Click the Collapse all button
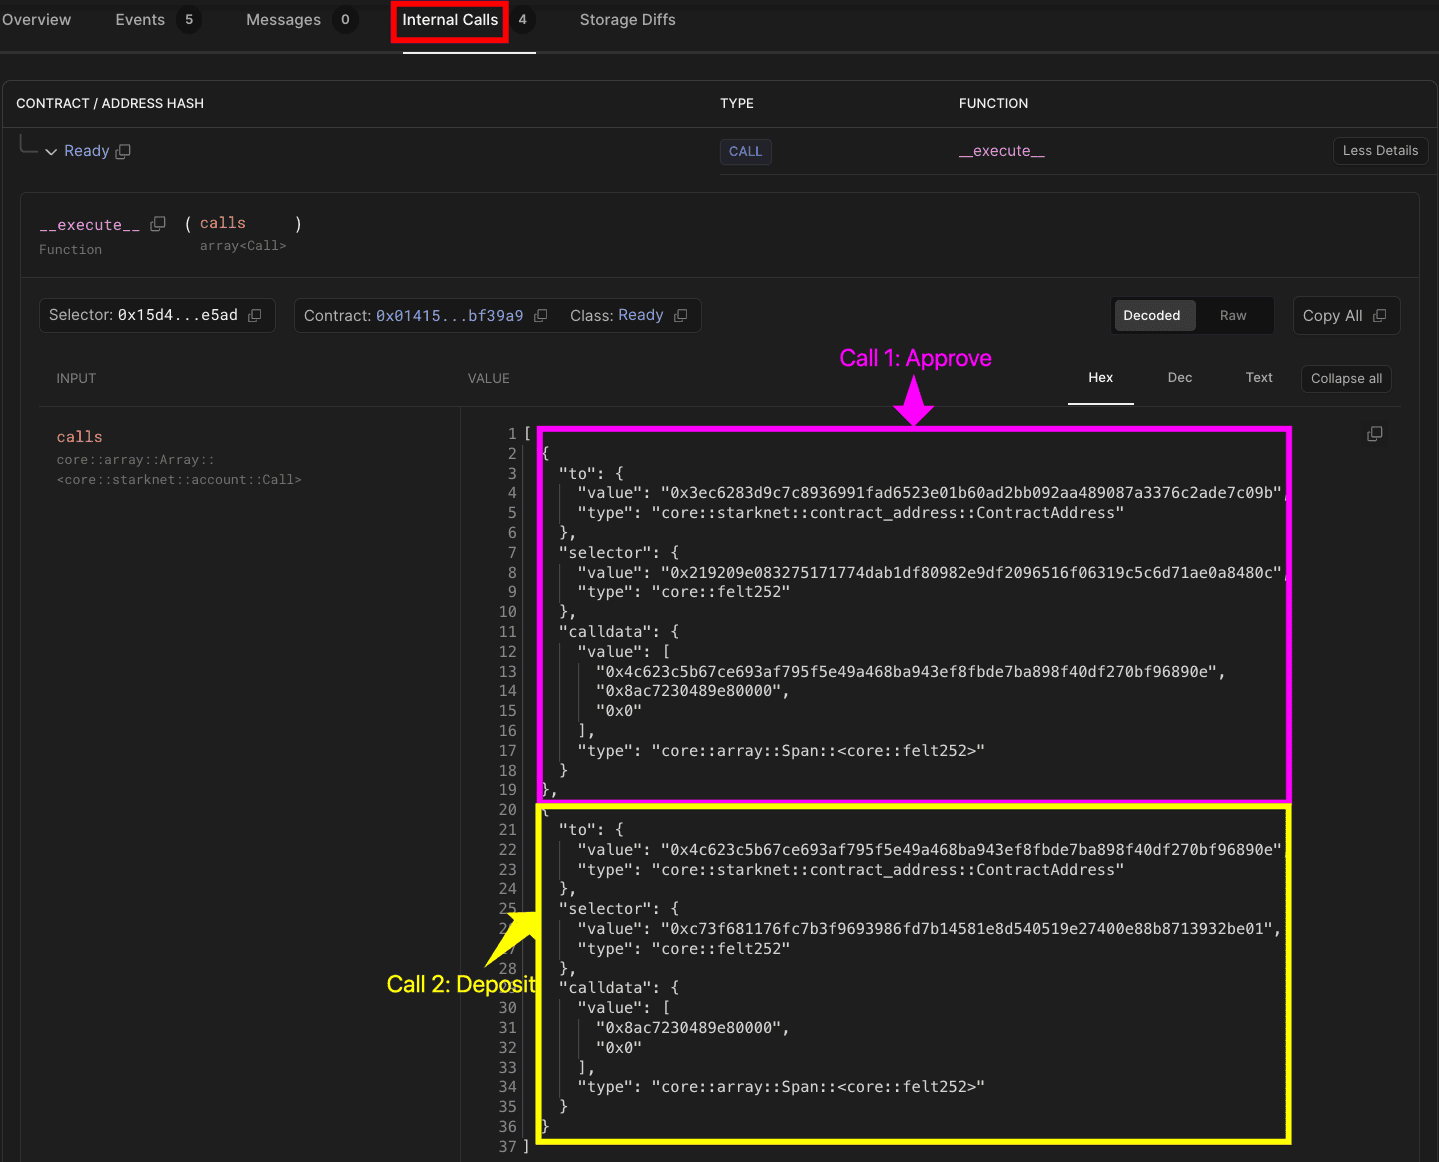1439x1162 pixels. point(1346,379)
